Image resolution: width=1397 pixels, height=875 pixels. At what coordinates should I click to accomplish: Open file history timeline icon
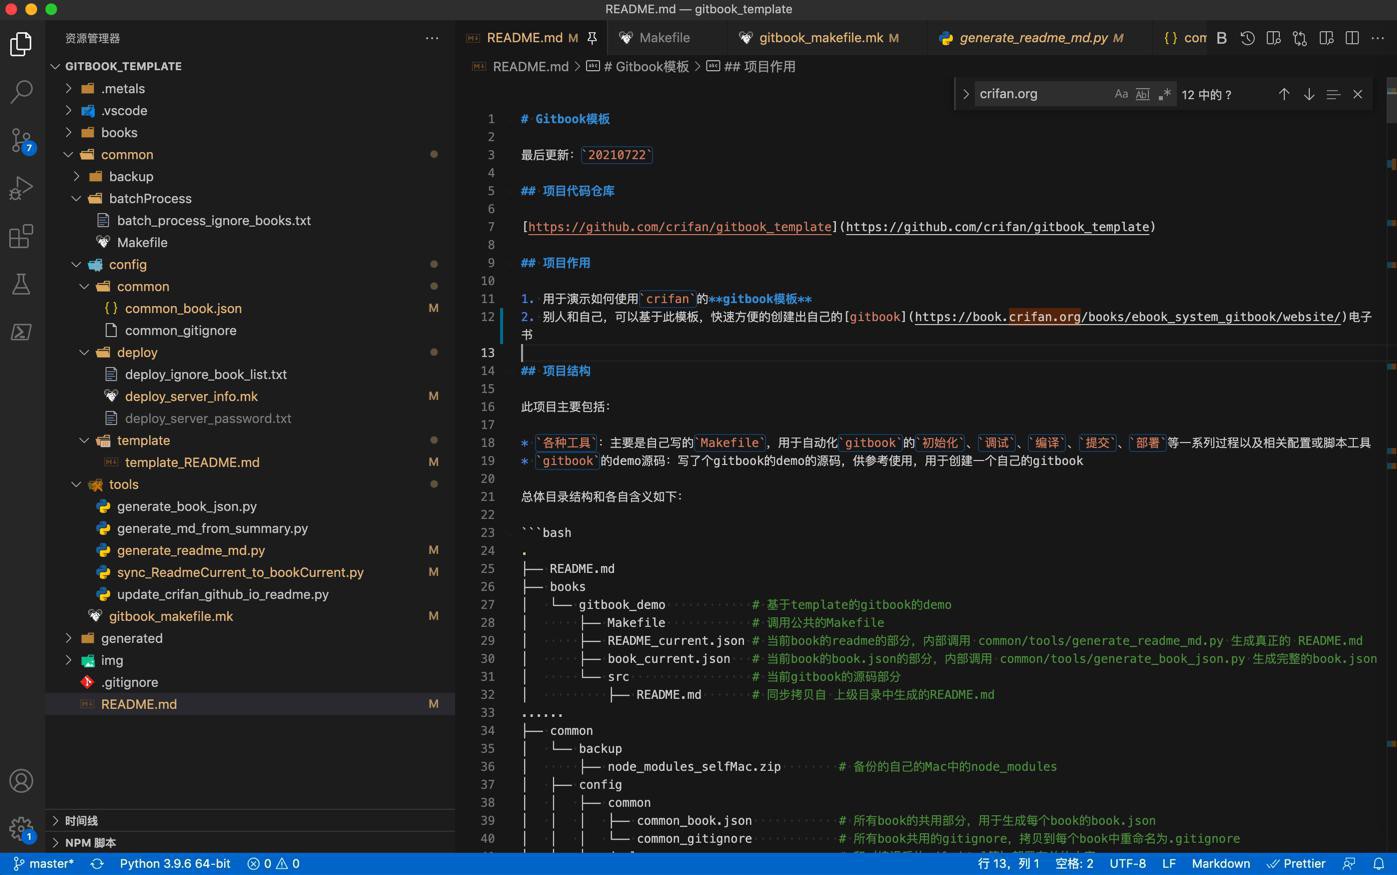coord(1247,38)
